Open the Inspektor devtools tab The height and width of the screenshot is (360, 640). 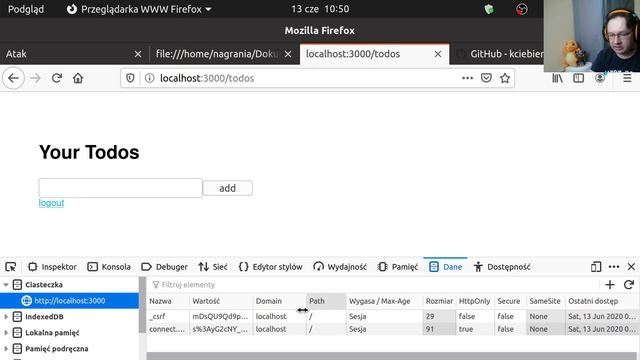[52, 267]
